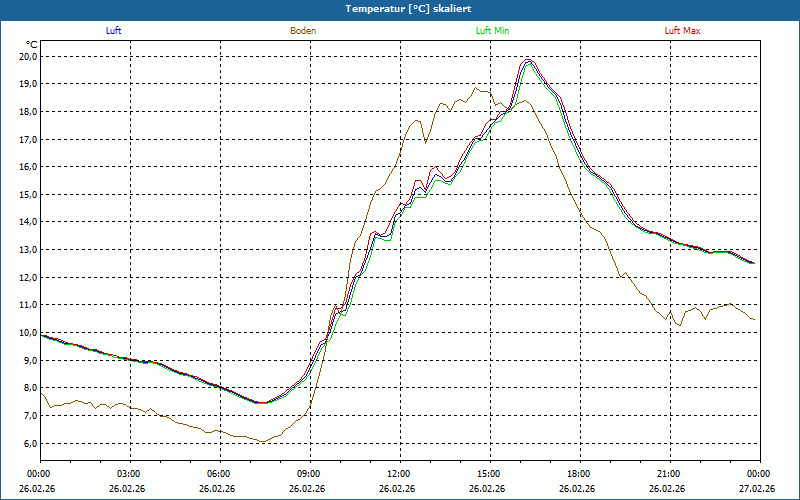Click the 'Temperatur [°C] skaliert' chart title
Image resolution: width=800 pixels, height=500 pixels.
[408, 9]
